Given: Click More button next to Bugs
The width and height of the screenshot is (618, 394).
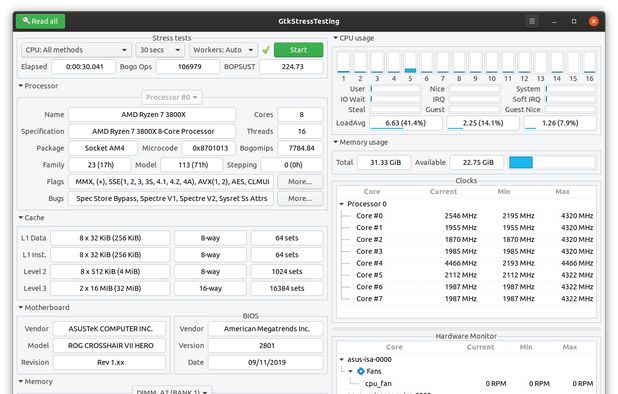Looking at the screenshot, I should tap(300, 199).
